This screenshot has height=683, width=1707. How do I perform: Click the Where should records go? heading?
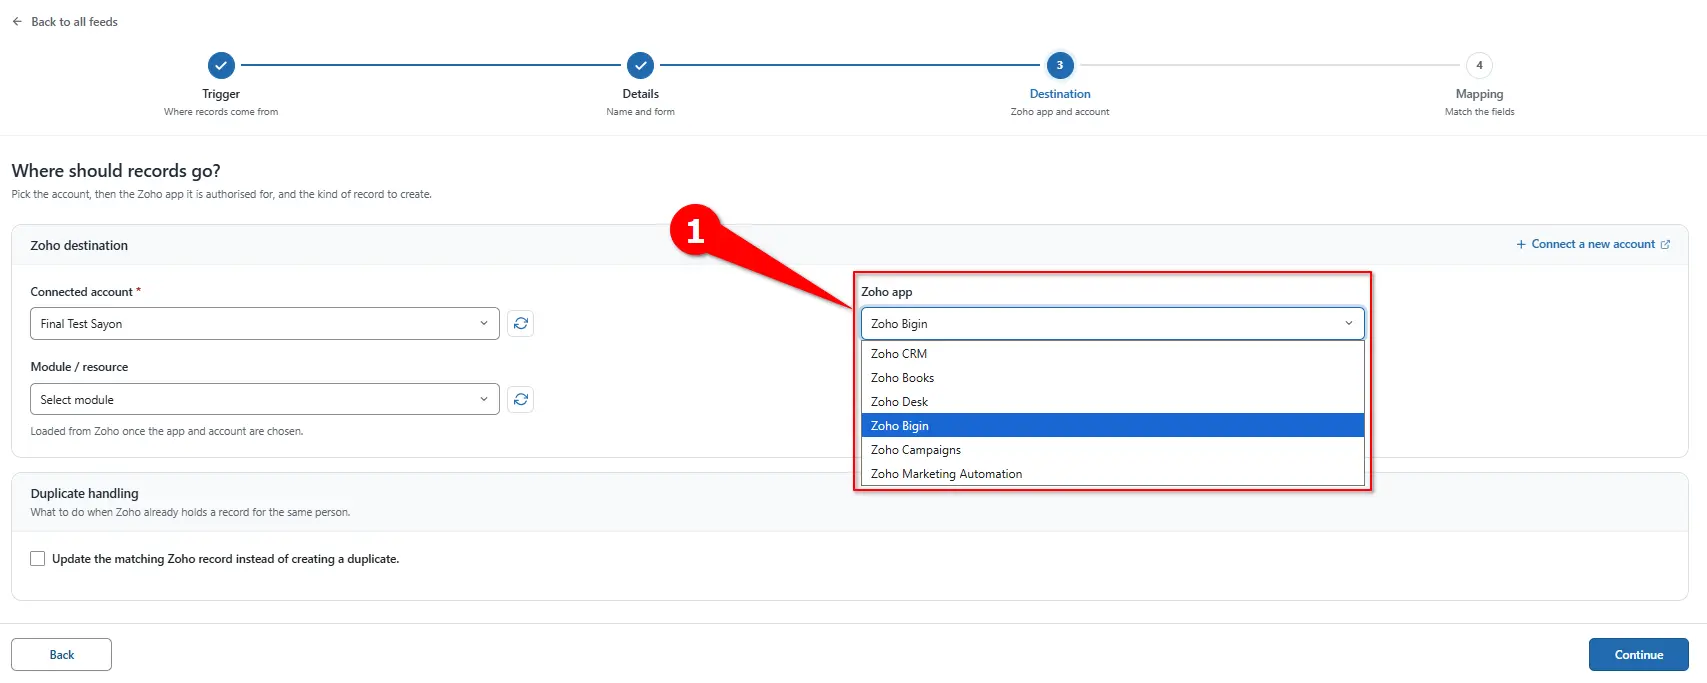[x=116, y=171]
